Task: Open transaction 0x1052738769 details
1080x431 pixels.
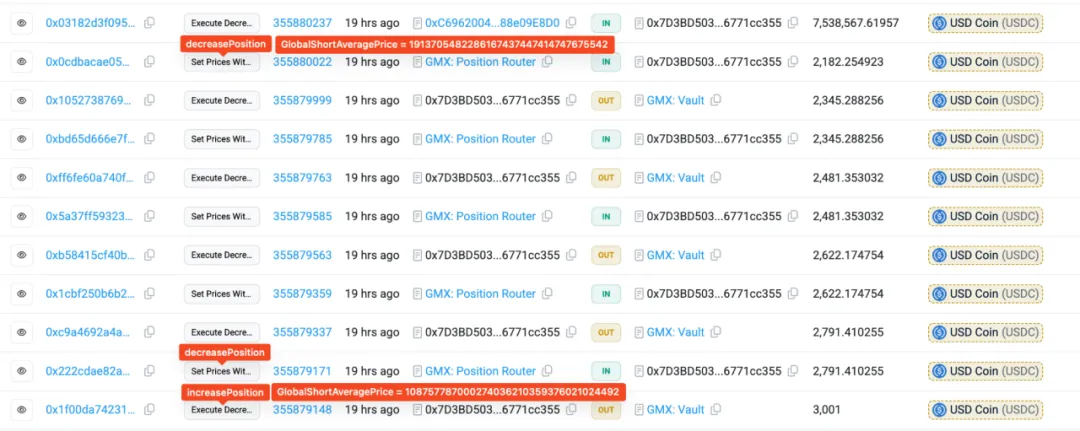Action: [88, 100]
